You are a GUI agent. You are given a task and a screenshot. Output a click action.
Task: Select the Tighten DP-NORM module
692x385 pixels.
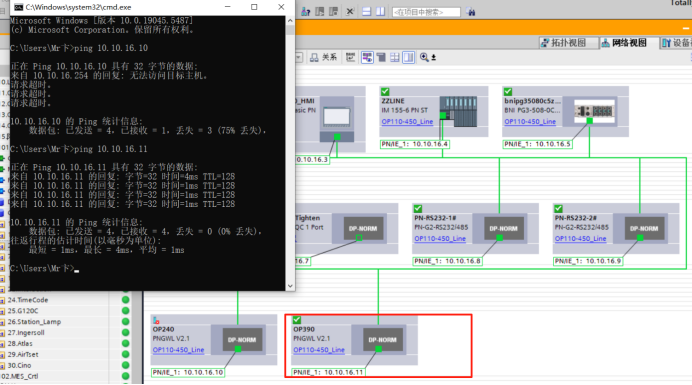click(x=363, y=229)
